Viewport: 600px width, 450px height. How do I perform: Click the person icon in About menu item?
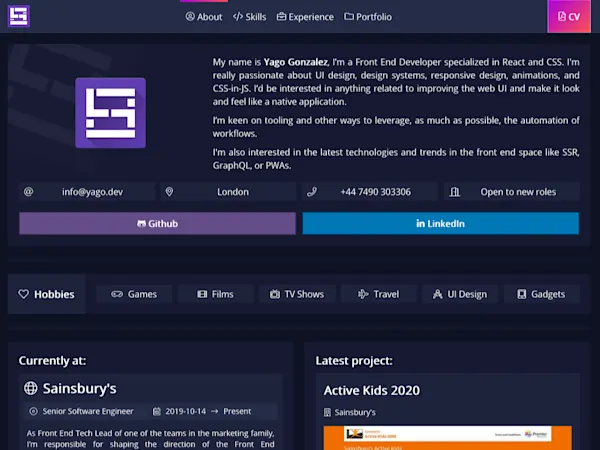coord(190,16)
